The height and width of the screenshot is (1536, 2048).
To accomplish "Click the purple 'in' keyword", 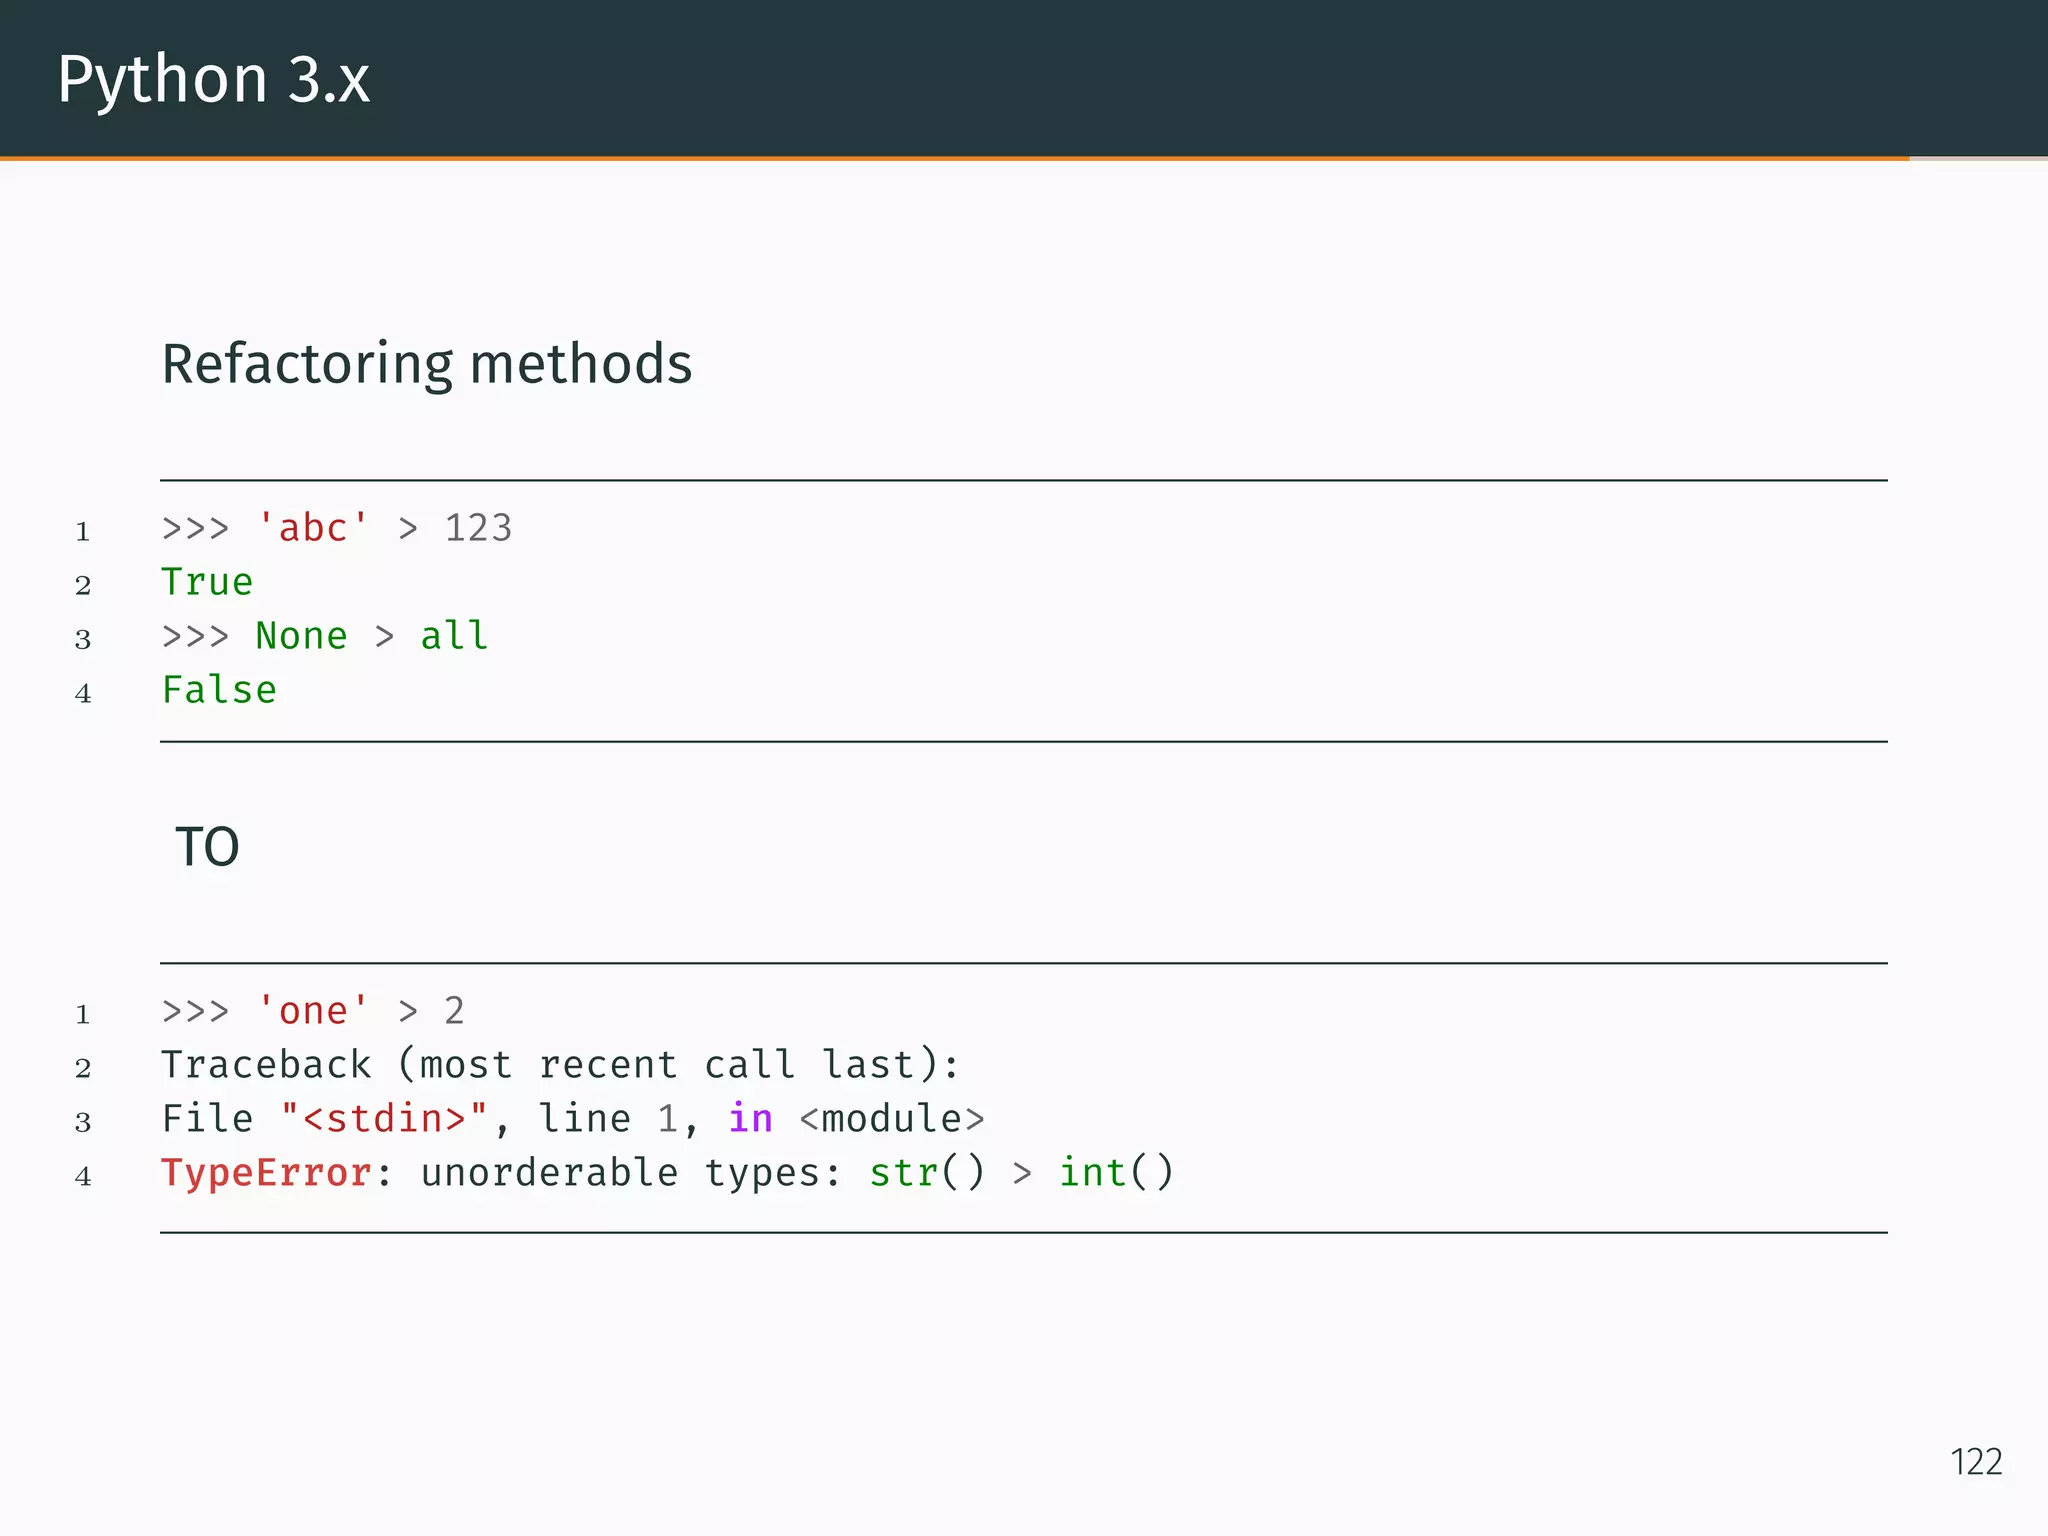I will click(750, 1118).
